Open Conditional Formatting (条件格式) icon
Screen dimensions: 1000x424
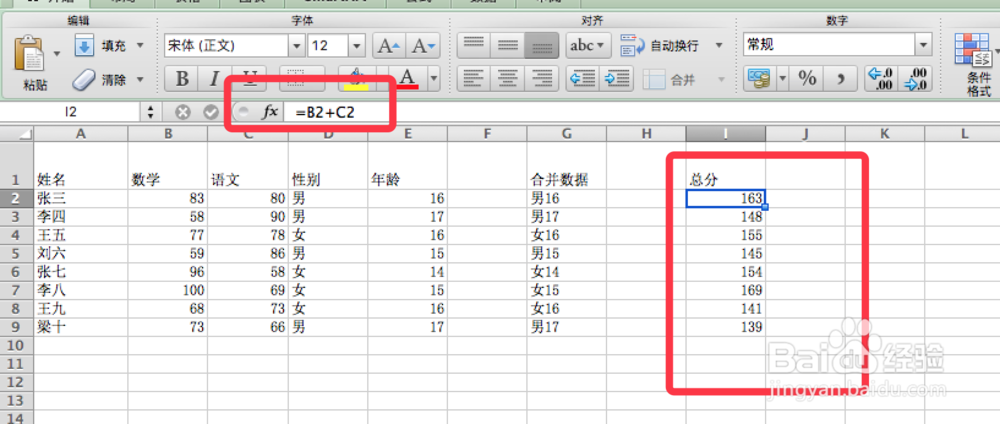tap(972, 51)
